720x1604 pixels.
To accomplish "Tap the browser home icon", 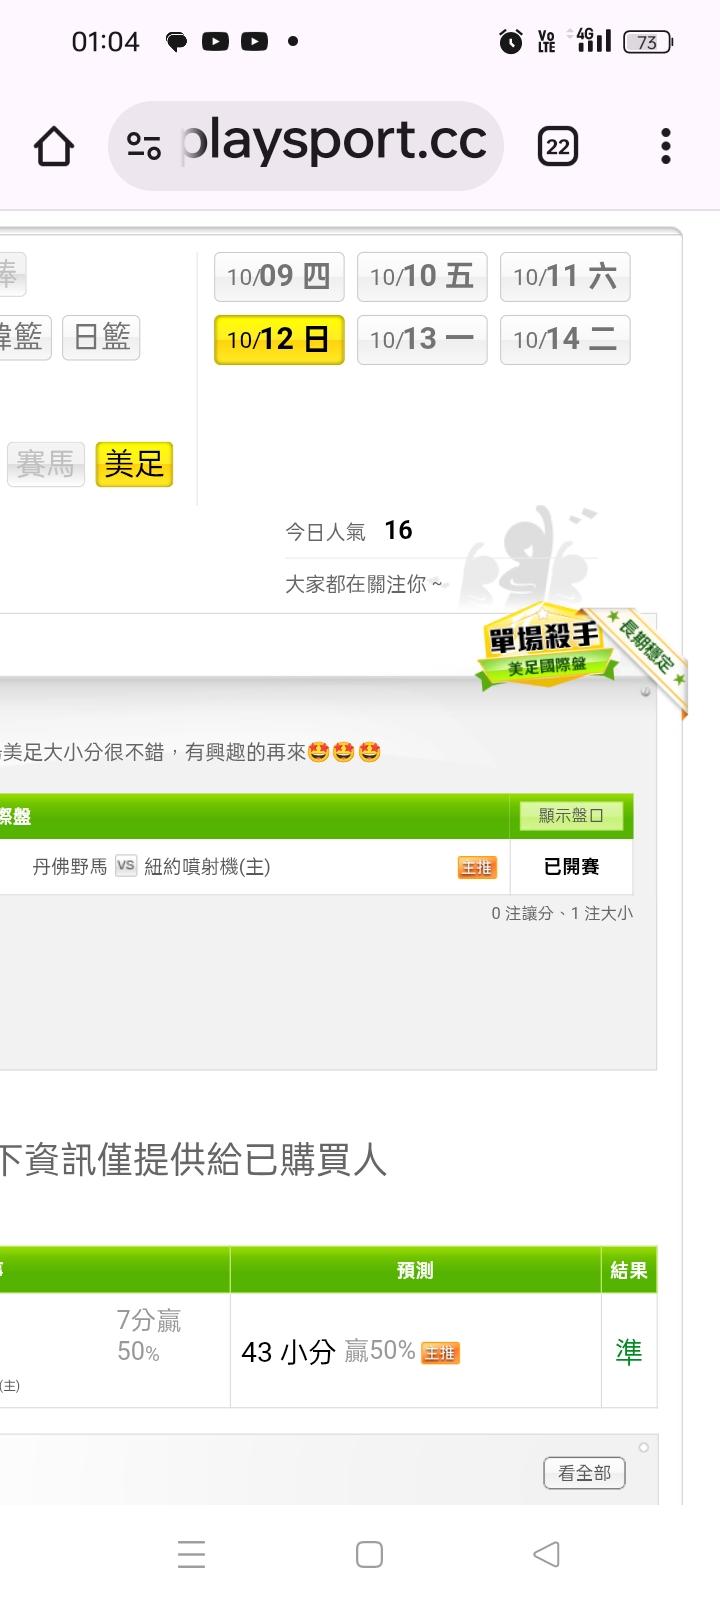I will [54, 147].
